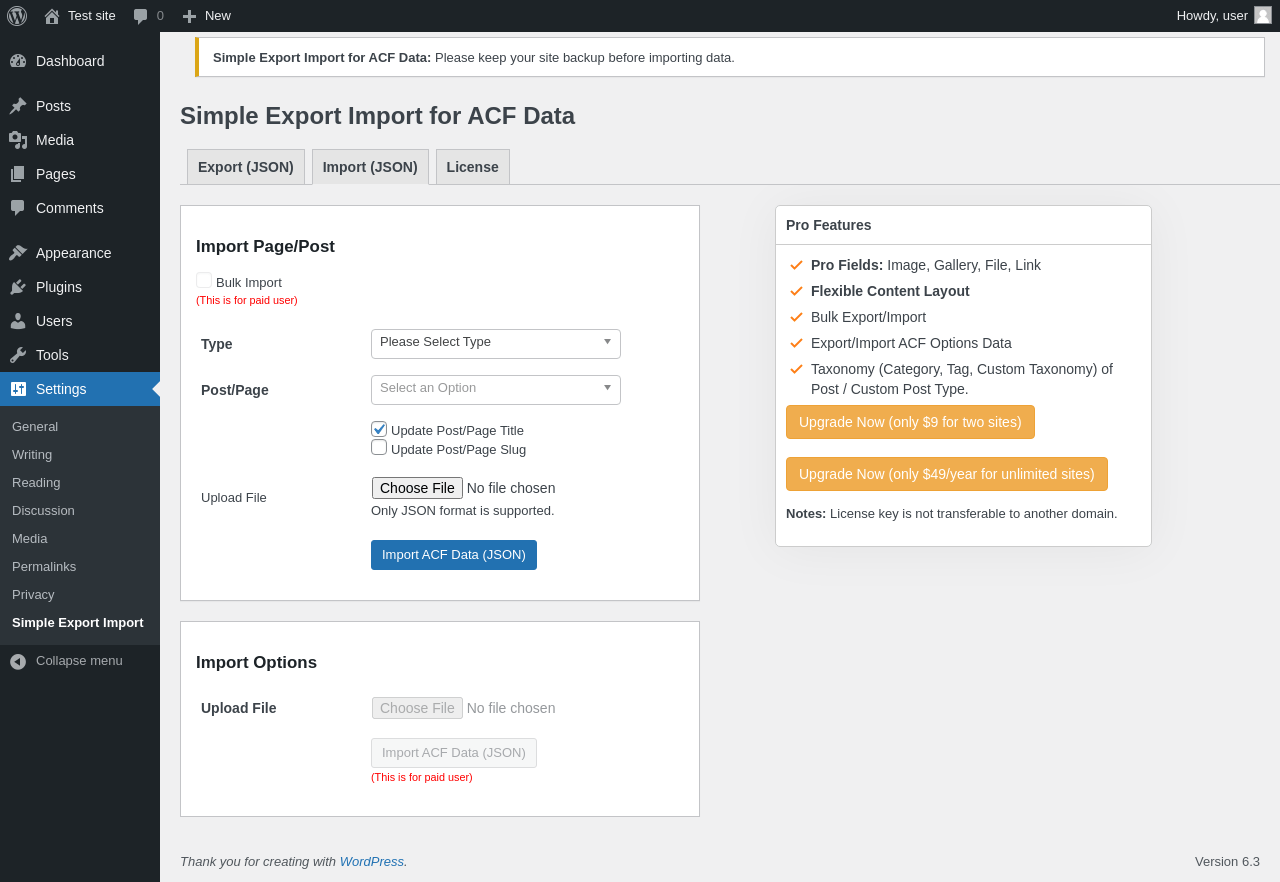1280x882 pixels.
Task: Click Upgrade Now $9 for two sites
Action: pyautogui.click(x=910, y=422)
